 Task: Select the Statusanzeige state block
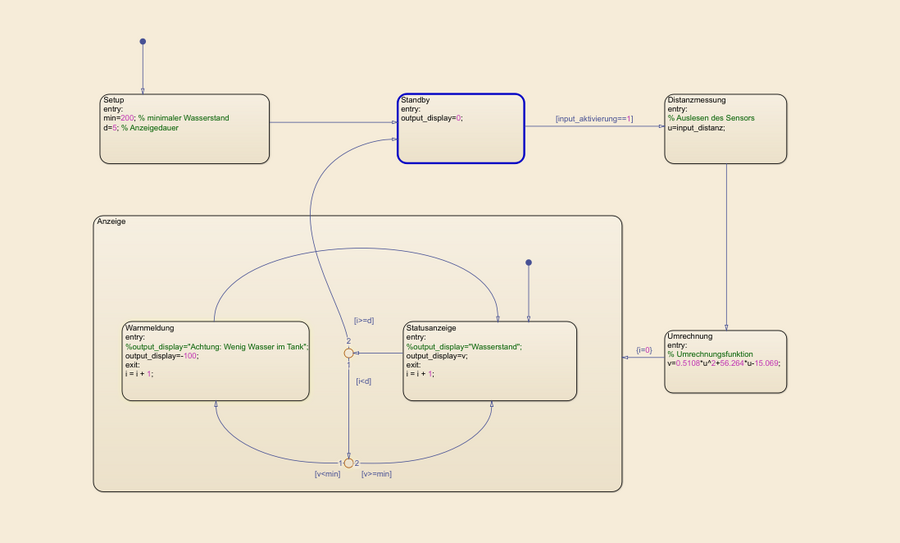(x=489, y=385)
